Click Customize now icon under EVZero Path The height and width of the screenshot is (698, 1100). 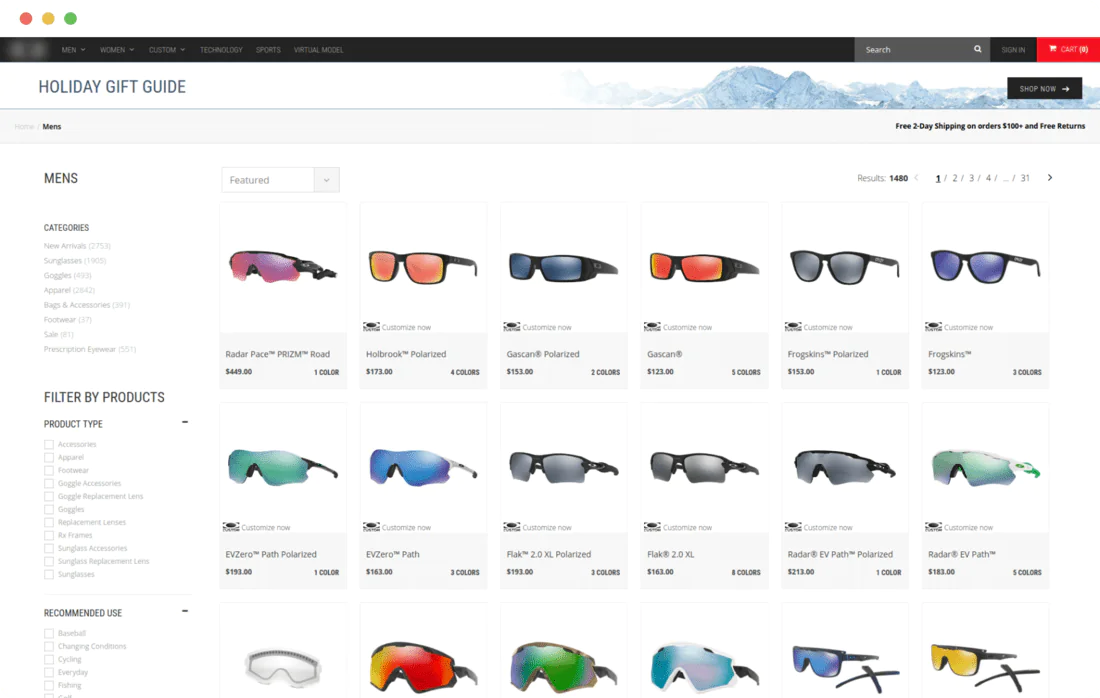click(371, 527)
